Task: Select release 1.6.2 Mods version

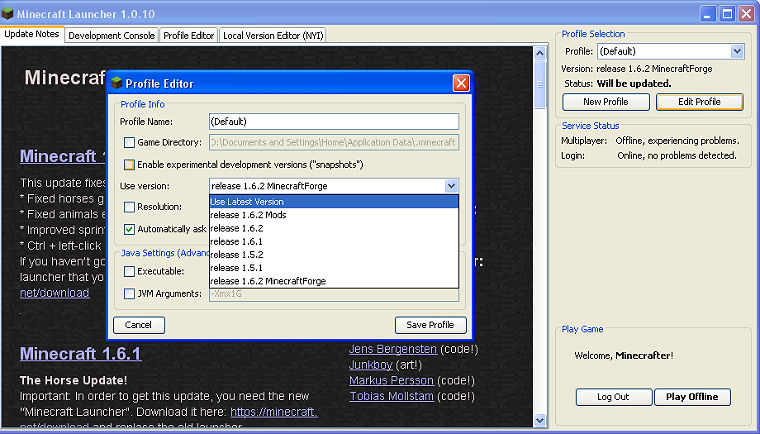Action: point(334,215)
